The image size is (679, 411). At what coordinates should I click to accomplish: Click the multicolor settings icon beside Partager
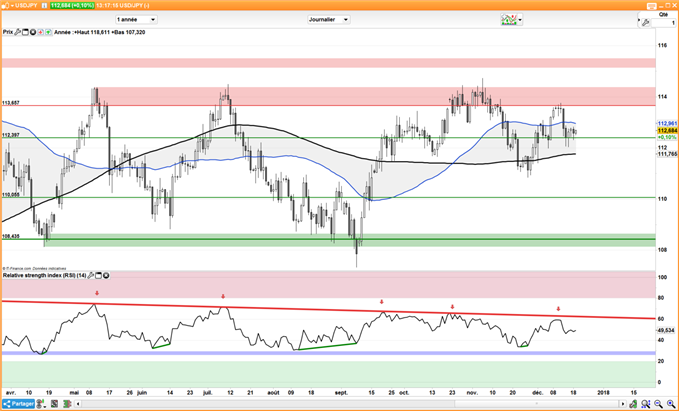pos(39,404)
